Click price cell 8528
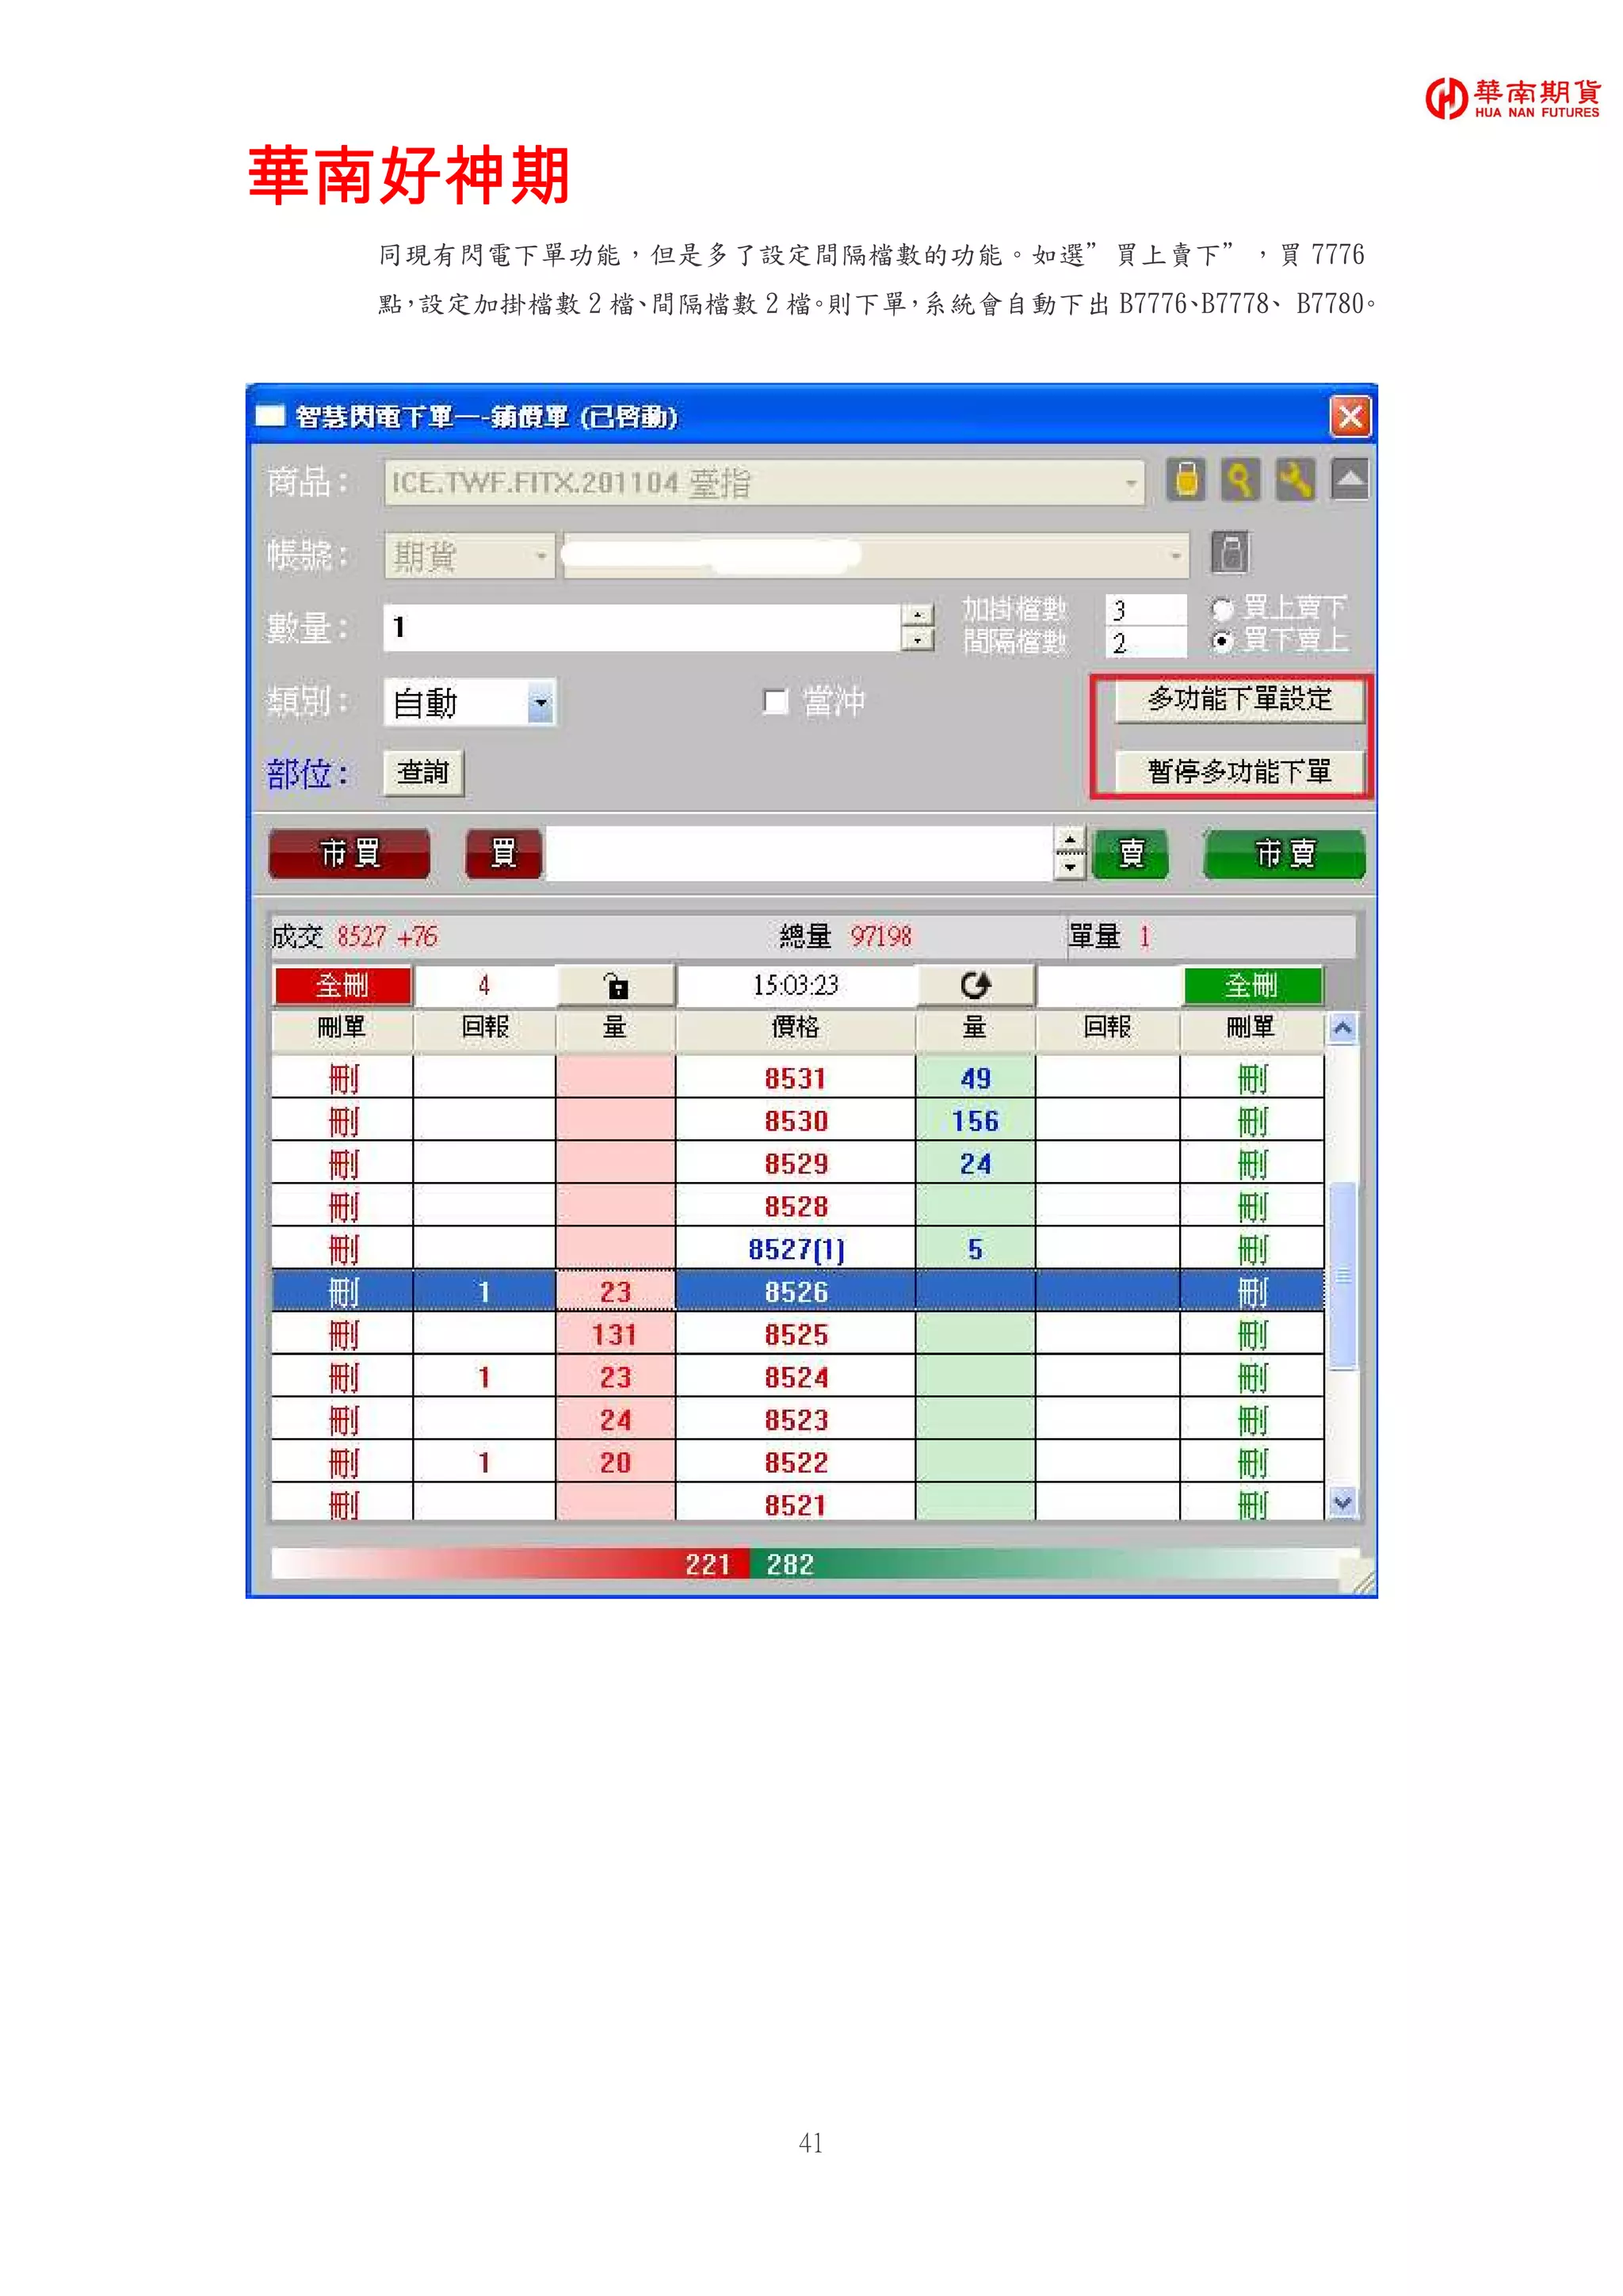This screenshot has height=2296, width=1623. pyautogui.click(x=795, y=1207)
